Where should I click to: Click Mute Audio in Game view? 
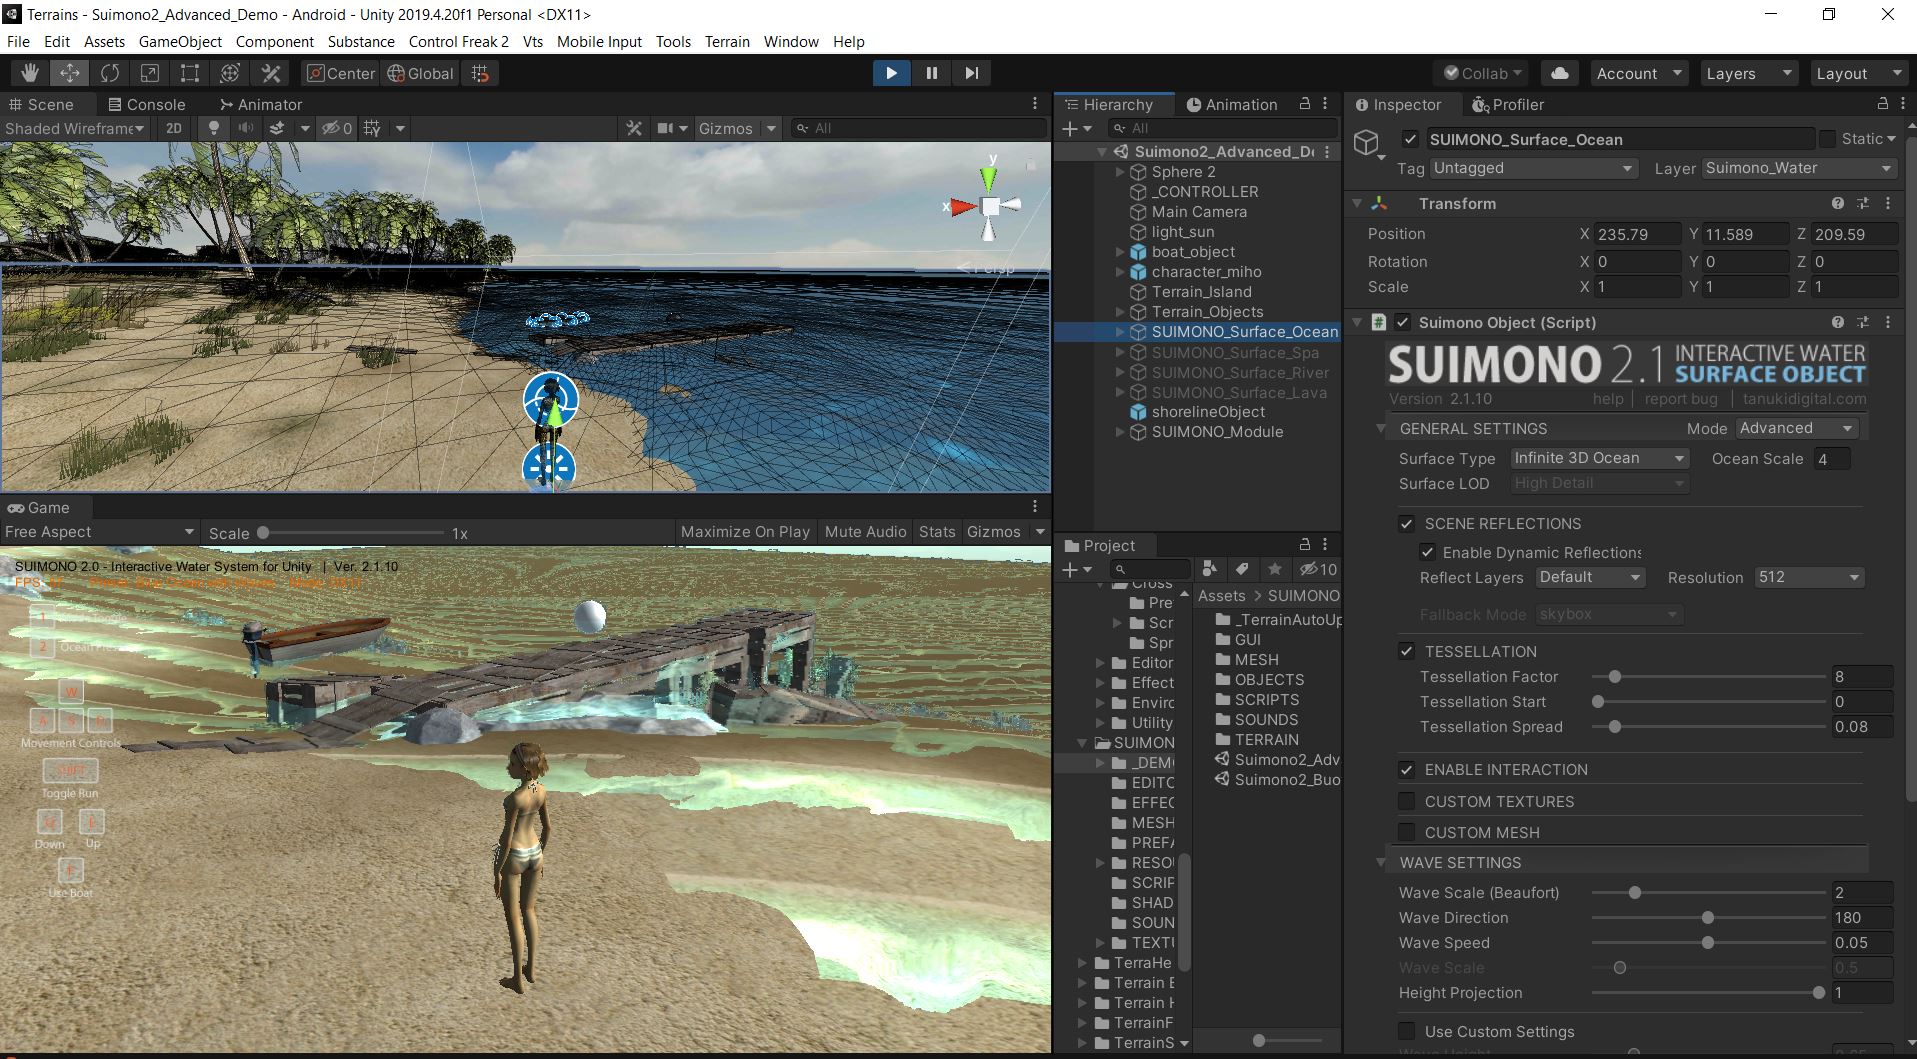coord(865,532)
